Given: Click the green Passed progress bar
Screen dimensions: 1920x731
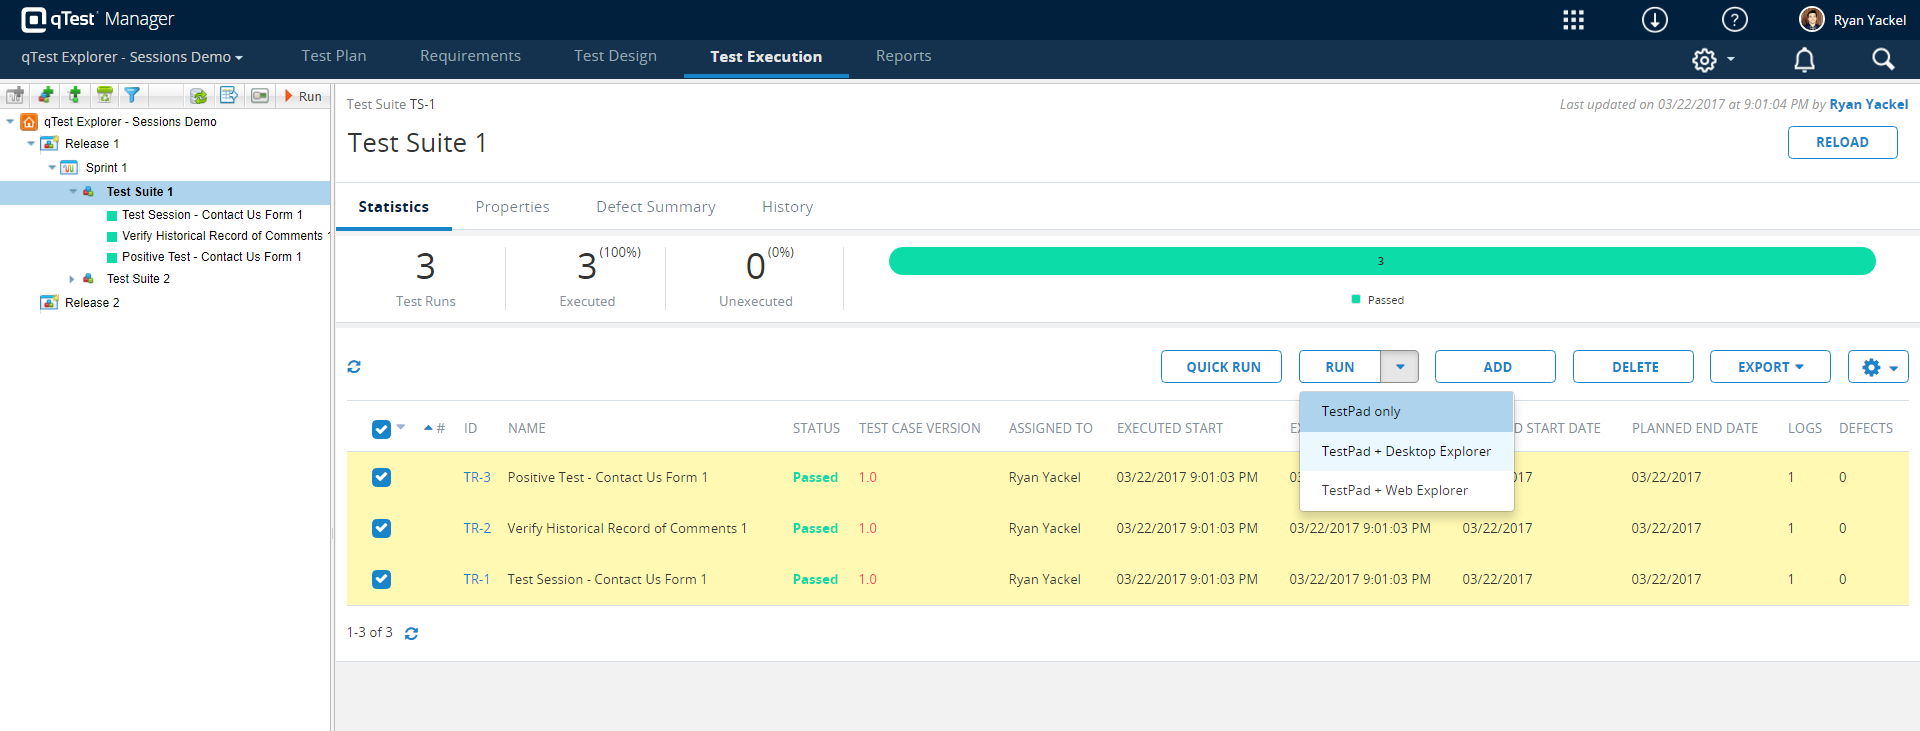Looking at the screenshot, I should click(x=1381, y=261).
